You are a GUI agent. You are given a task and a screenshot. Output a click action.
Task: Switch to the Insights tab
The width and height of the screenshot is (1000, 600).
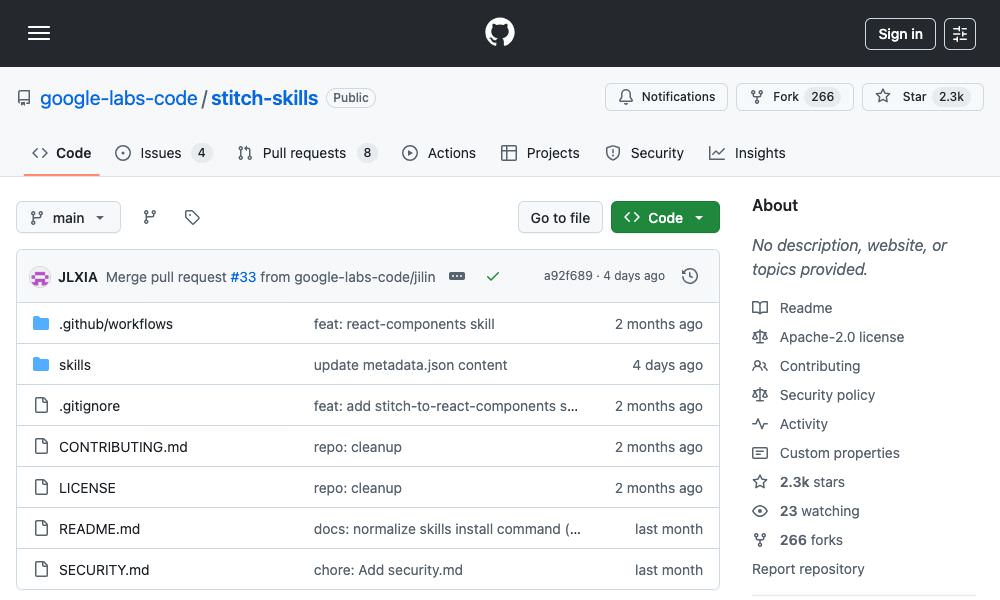pyautogui.click(x=747, y=153)
